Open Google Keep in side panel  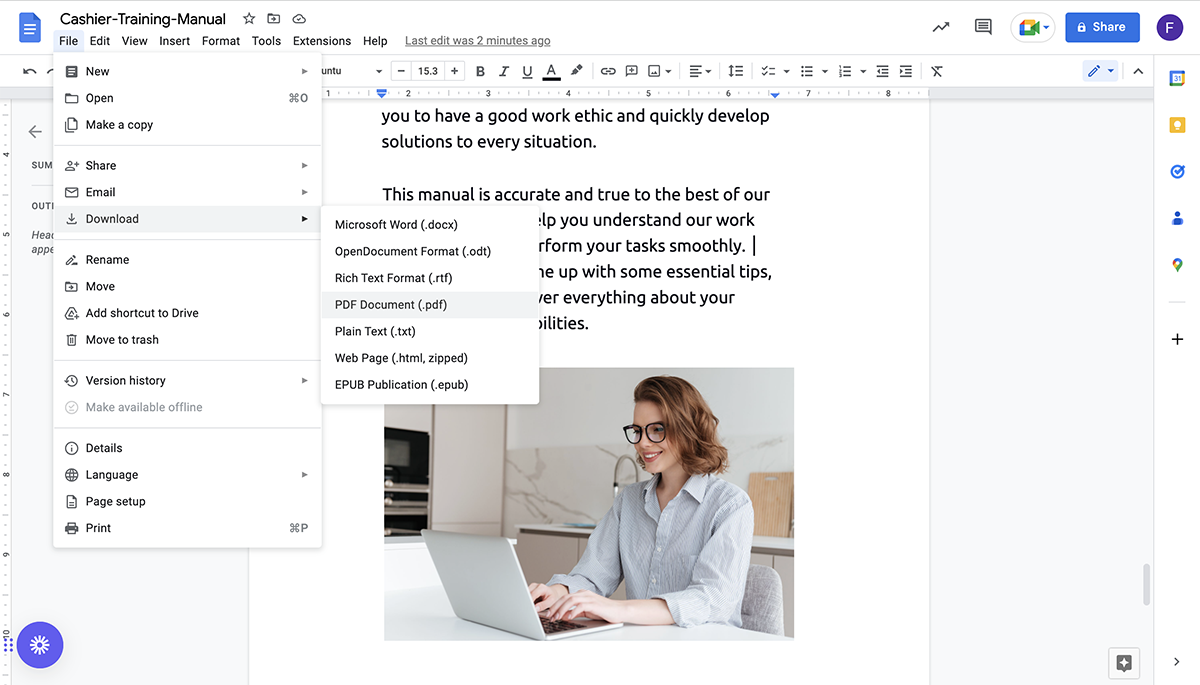point(1177,125)
